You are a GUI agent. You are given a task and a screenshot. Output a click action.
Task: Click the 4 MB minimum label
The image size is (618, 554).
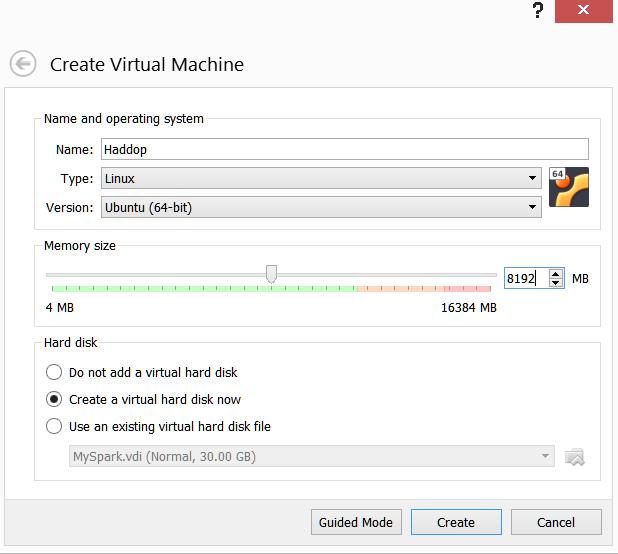coord(60,307)
